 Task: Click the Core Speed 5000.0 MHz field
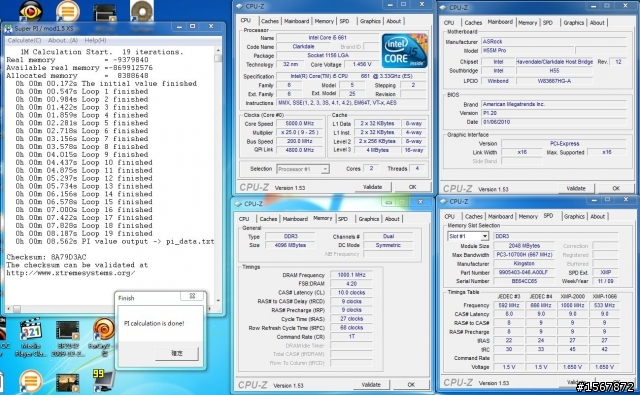[x=300, y=123]
